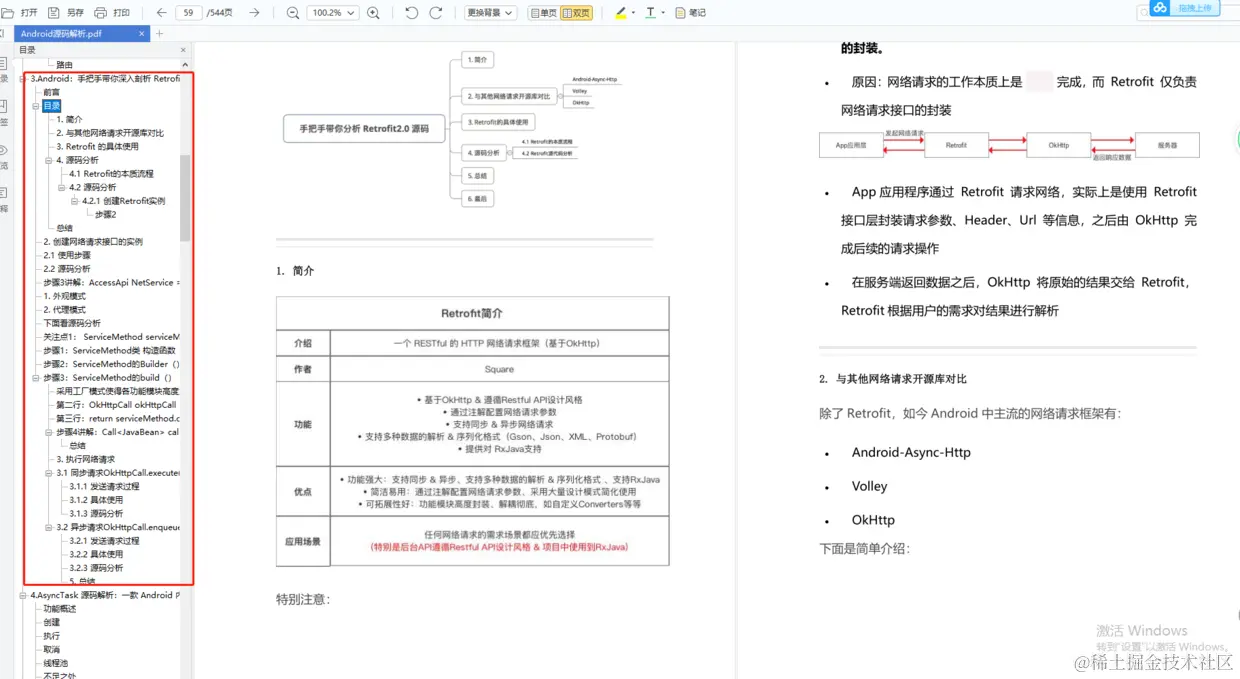Go to the previous page arrow
Image resolution: width=1240 pixels, height=679 pixels.
[x=162, y=13]
